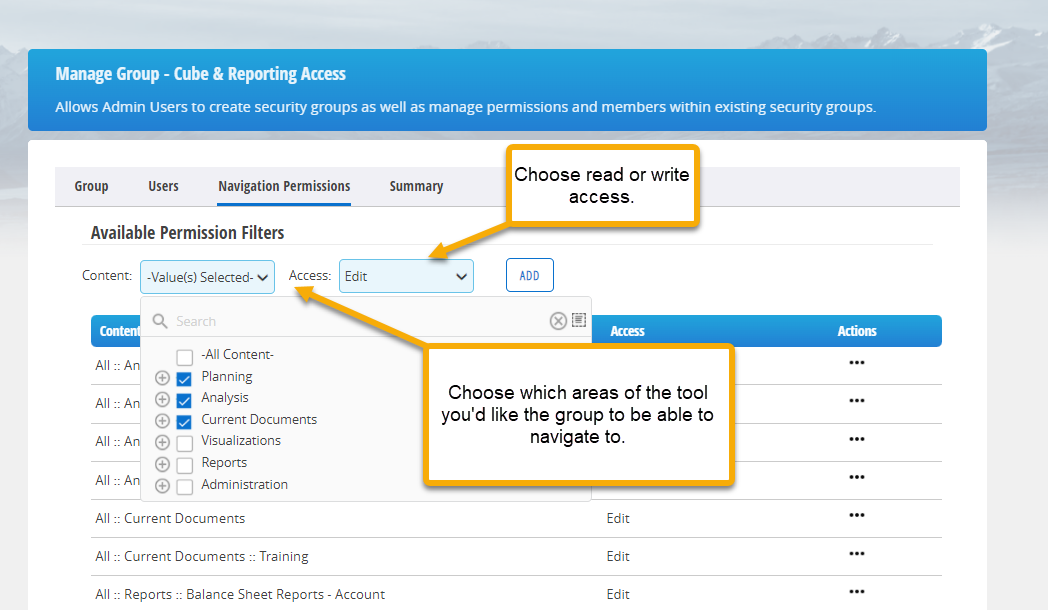
Task: Sort by the Access column header
Action: [627, 331]
